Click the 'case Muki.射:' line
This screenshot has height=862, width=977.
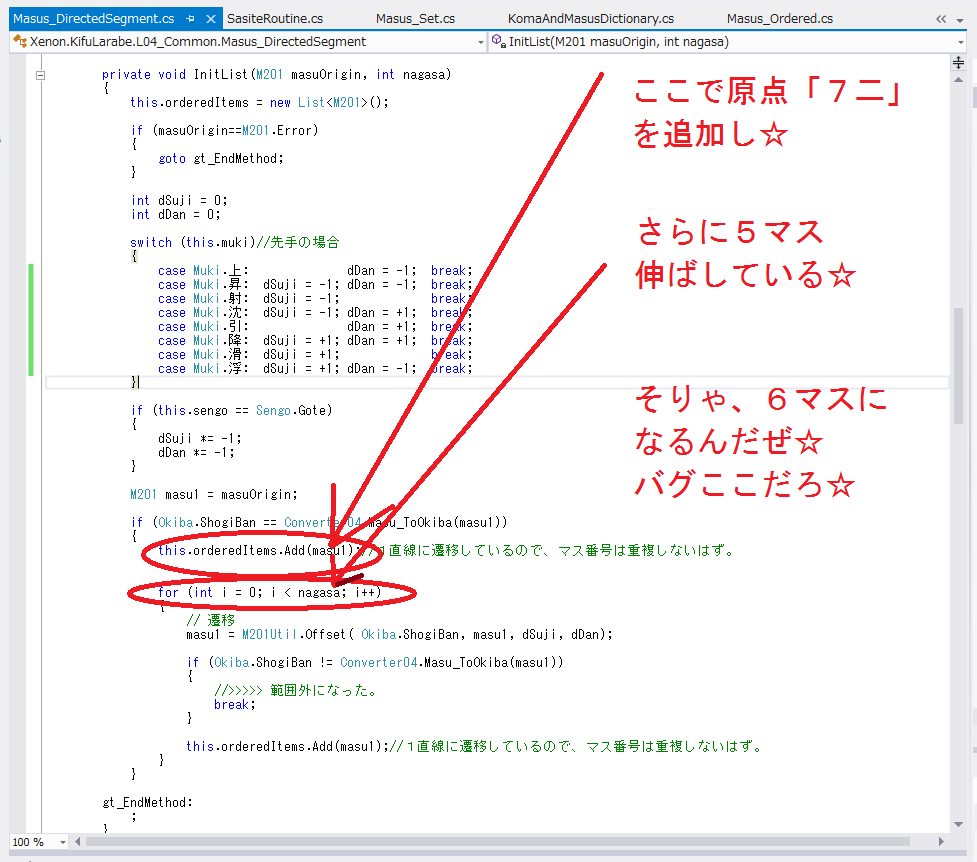[315, 299]
